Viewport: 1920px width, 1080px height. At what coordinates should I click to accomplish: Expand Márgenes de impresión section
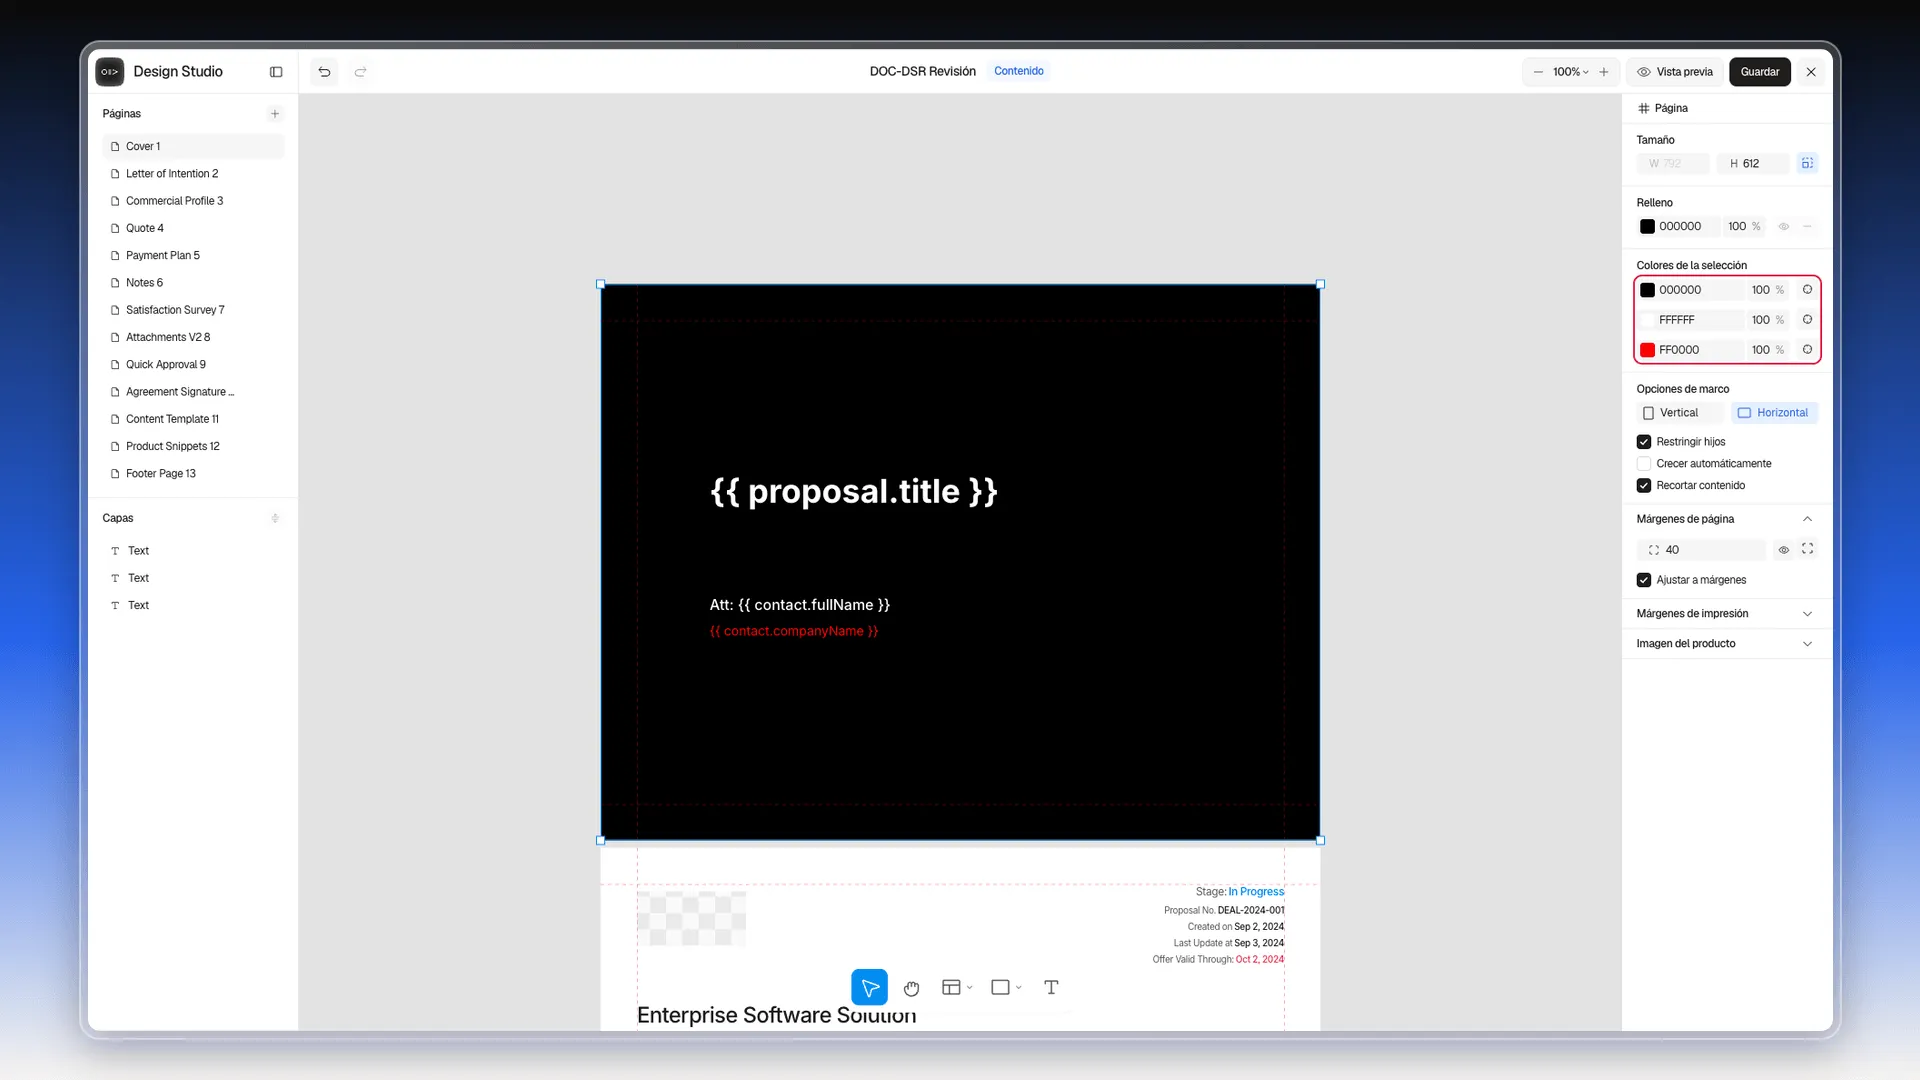pos(1807,614)
